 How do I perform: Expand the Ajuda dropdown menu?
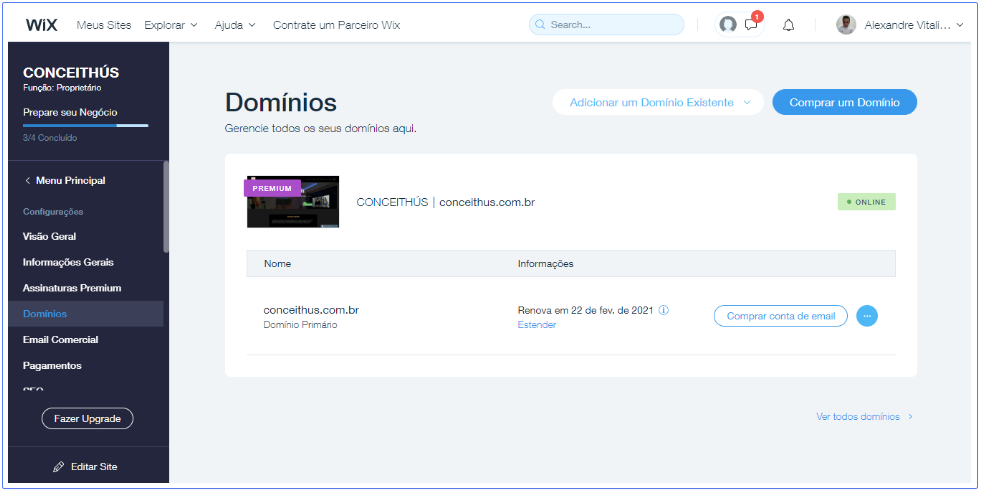(235, 25)
